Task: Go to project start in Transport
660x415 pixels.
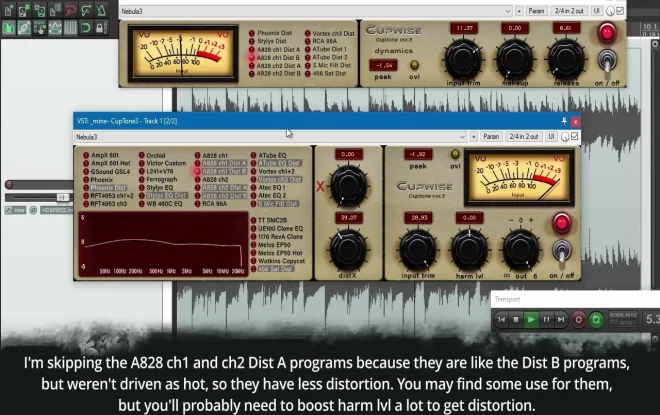Action: (x=501, y=320)
